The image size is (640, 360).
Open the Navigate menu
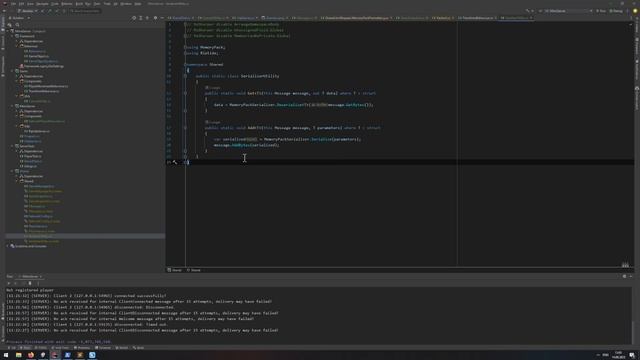[x=42, y=4]
